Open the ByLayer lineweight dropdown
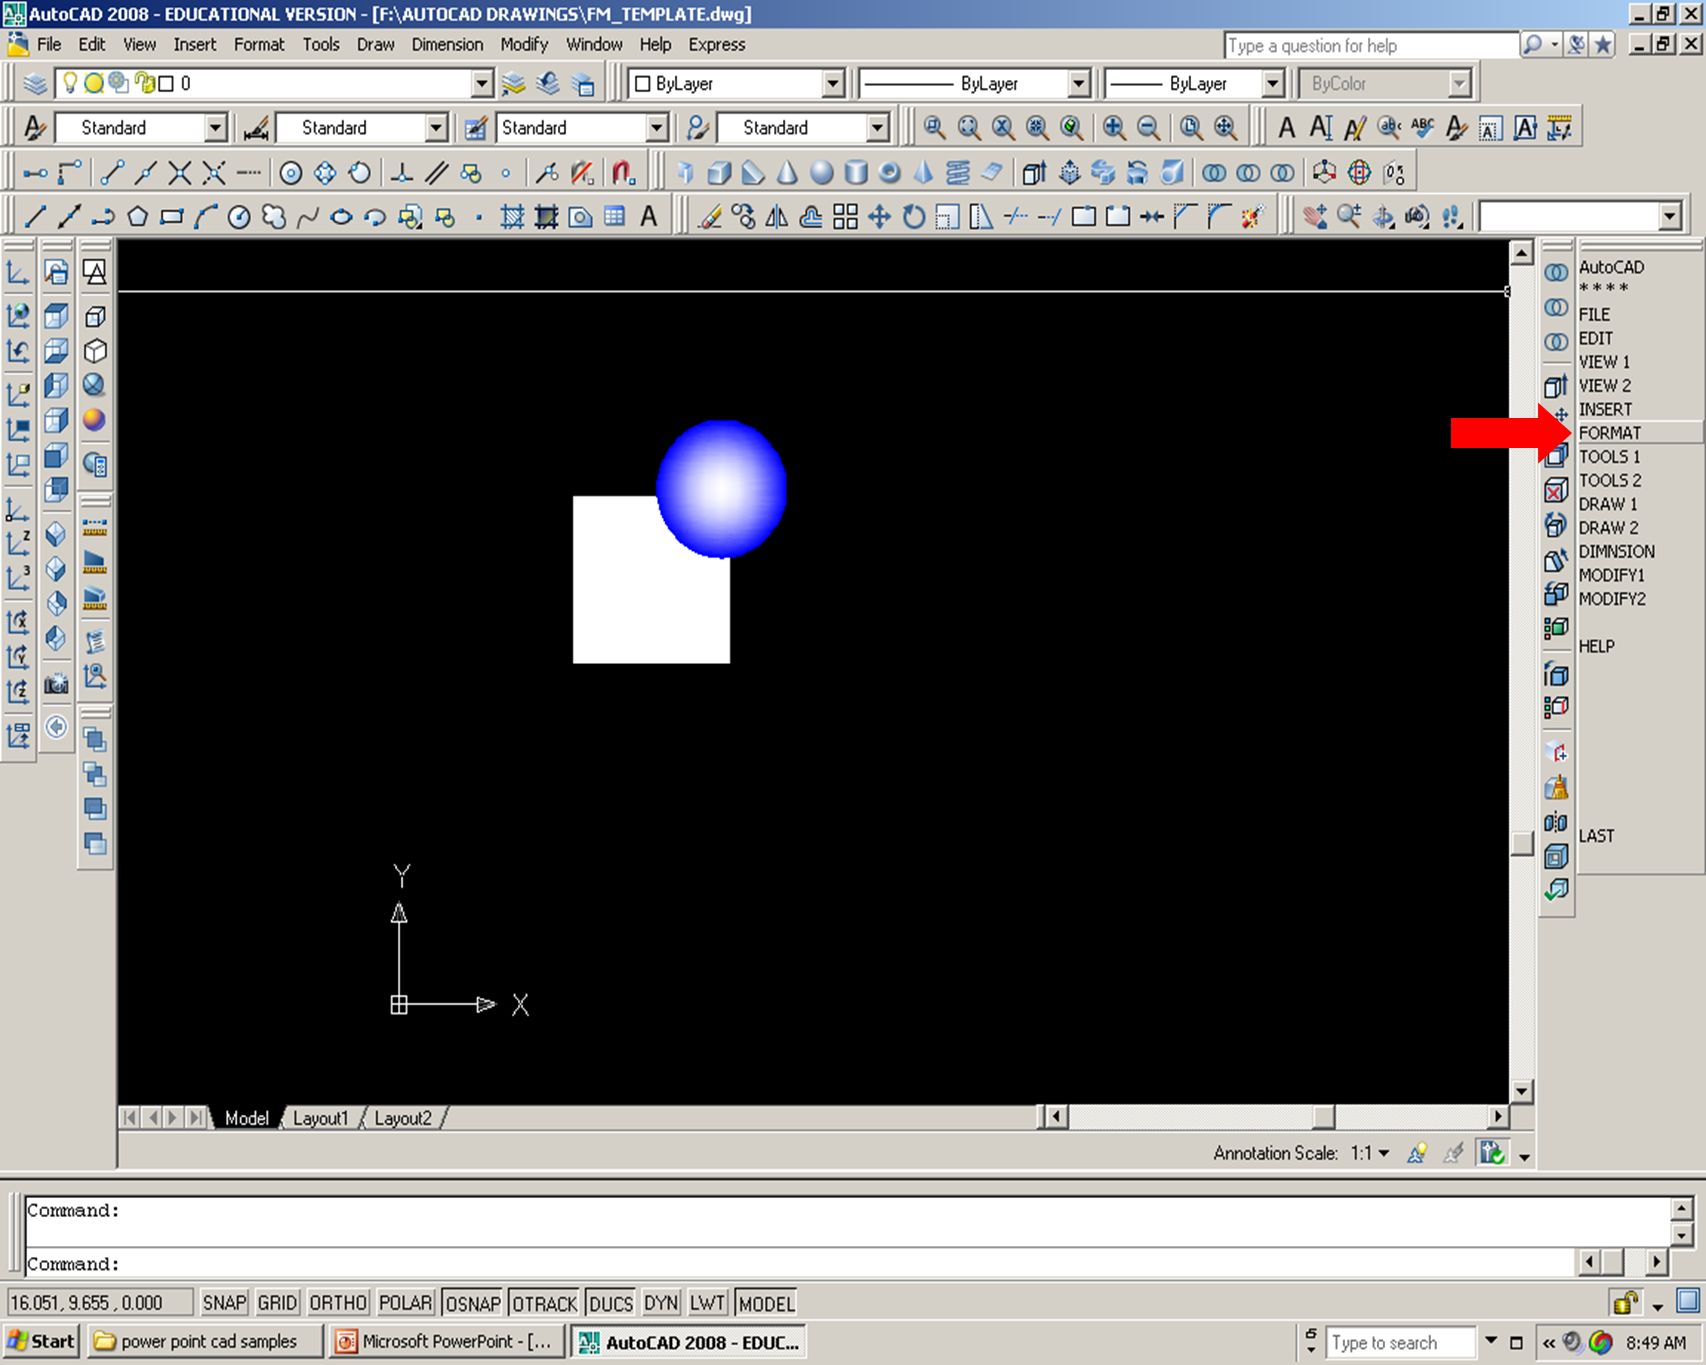The height and width of the screenshot is (1365, 1706). pos(1272,83)
